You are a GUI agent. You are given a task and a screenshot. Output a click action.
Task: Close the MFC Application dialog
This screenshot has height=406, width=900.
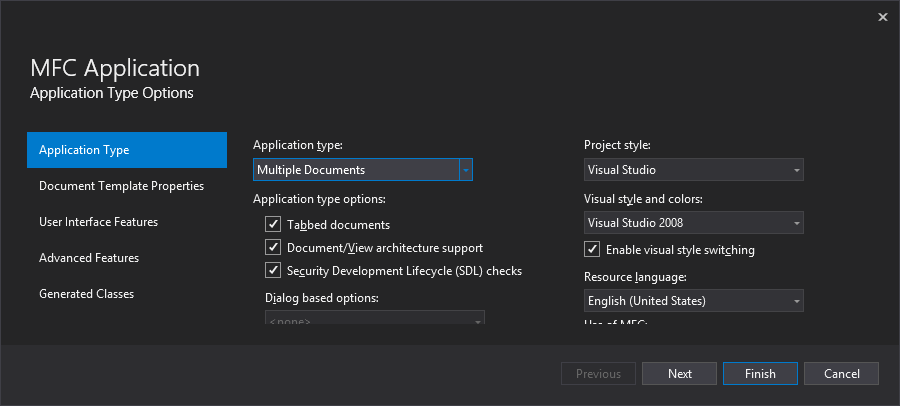coord(882,16)
